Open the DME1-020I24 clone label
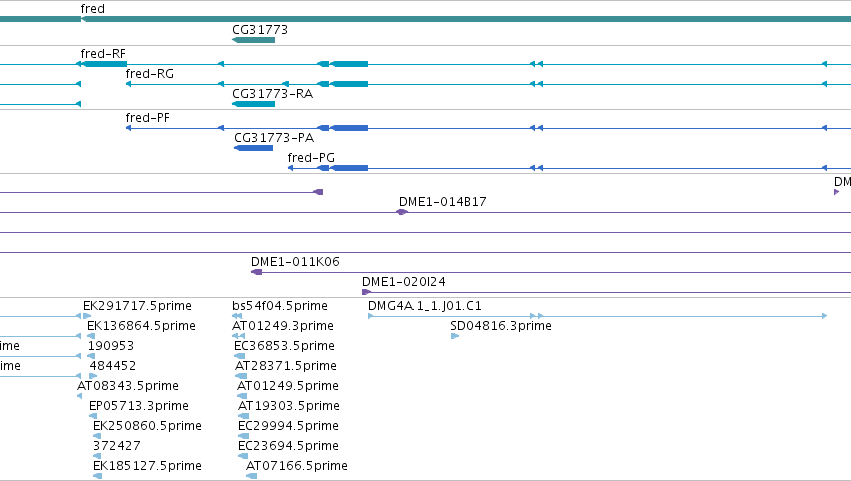851x481 pixels. [404, 282]
